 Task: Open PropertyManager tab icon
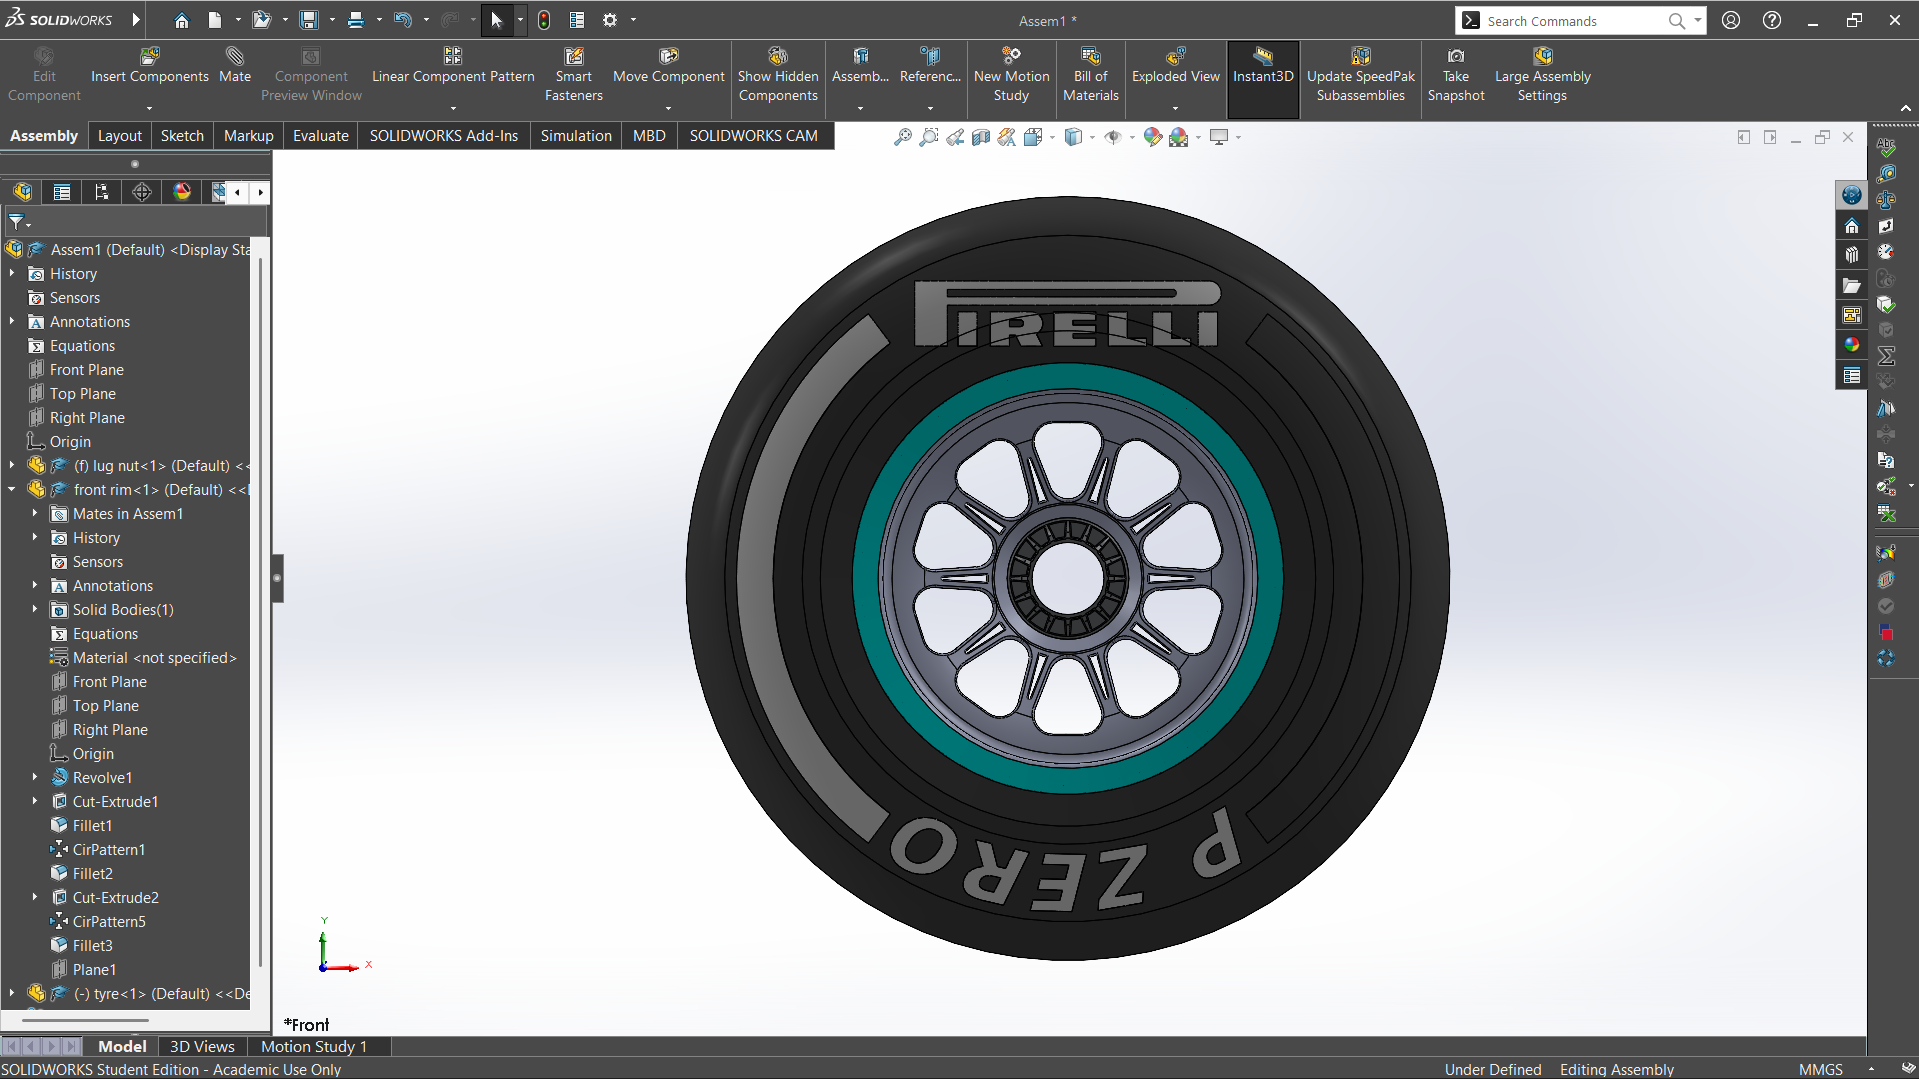tap(62, 192)
